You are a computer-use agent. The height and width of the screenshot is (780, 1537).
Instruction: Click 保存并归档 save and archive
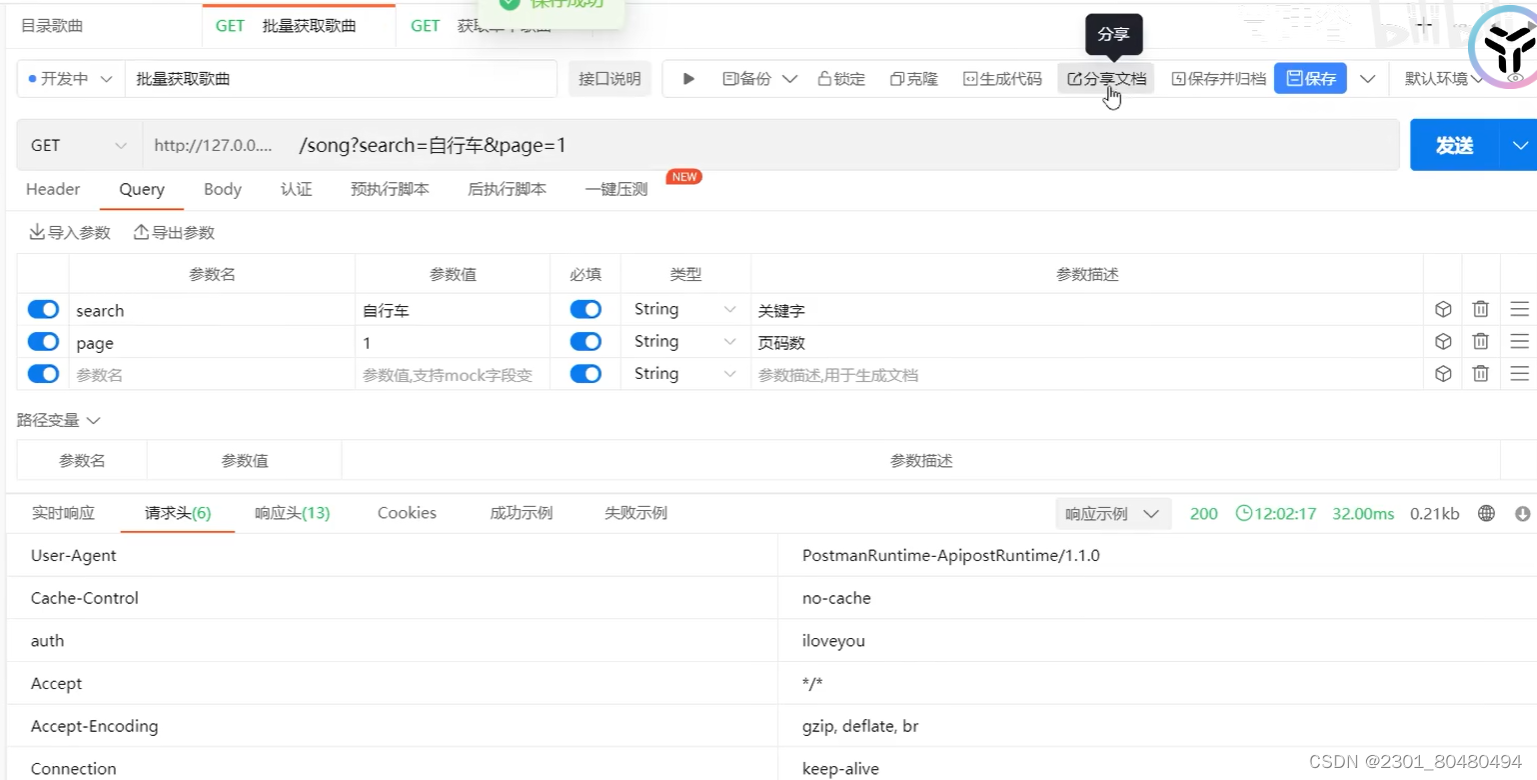point(1218,78)
